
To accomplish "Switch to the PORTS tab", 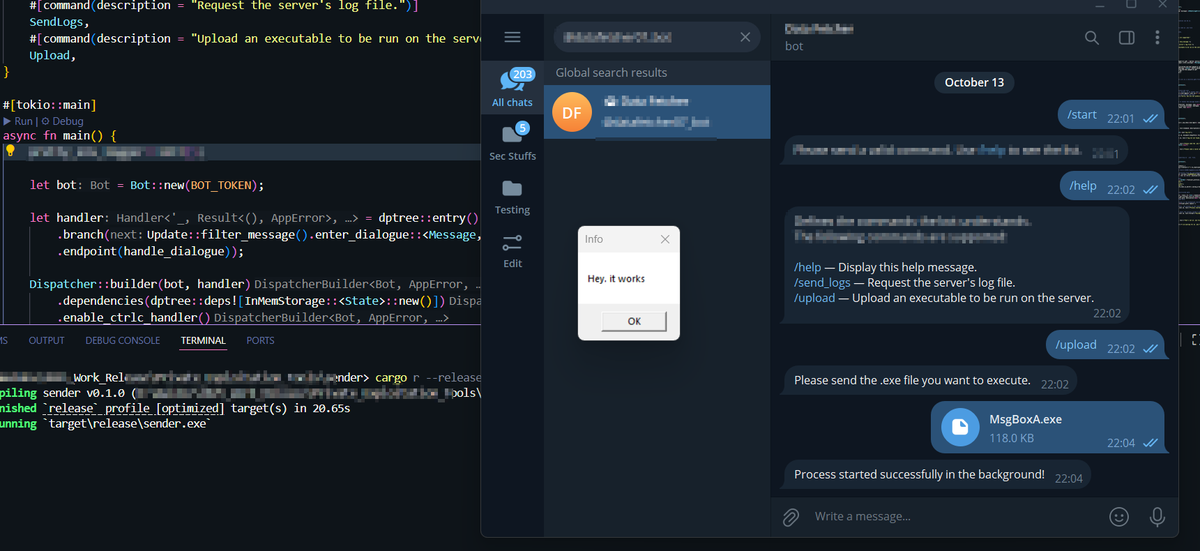I will [260, 341].
